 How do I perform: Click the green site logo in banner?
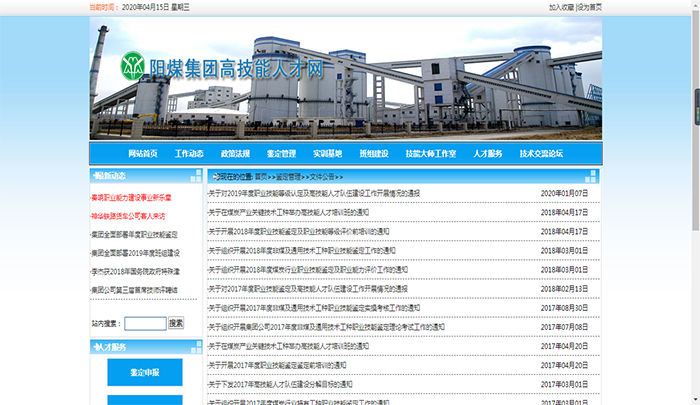pyautogui.click(x=133, y=68)
